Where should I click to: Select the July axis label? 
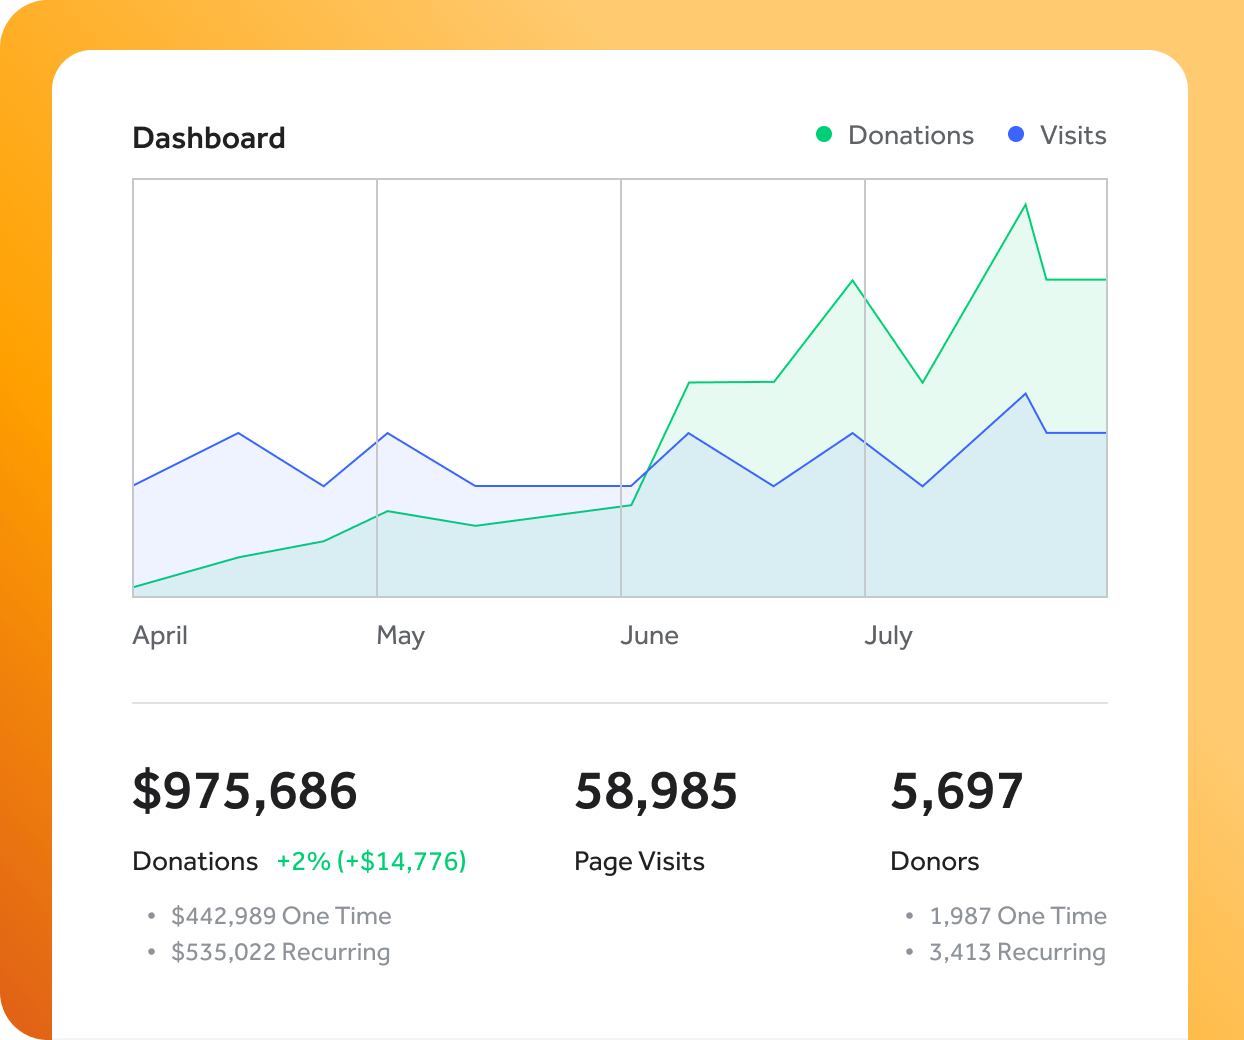coord(889,635)
